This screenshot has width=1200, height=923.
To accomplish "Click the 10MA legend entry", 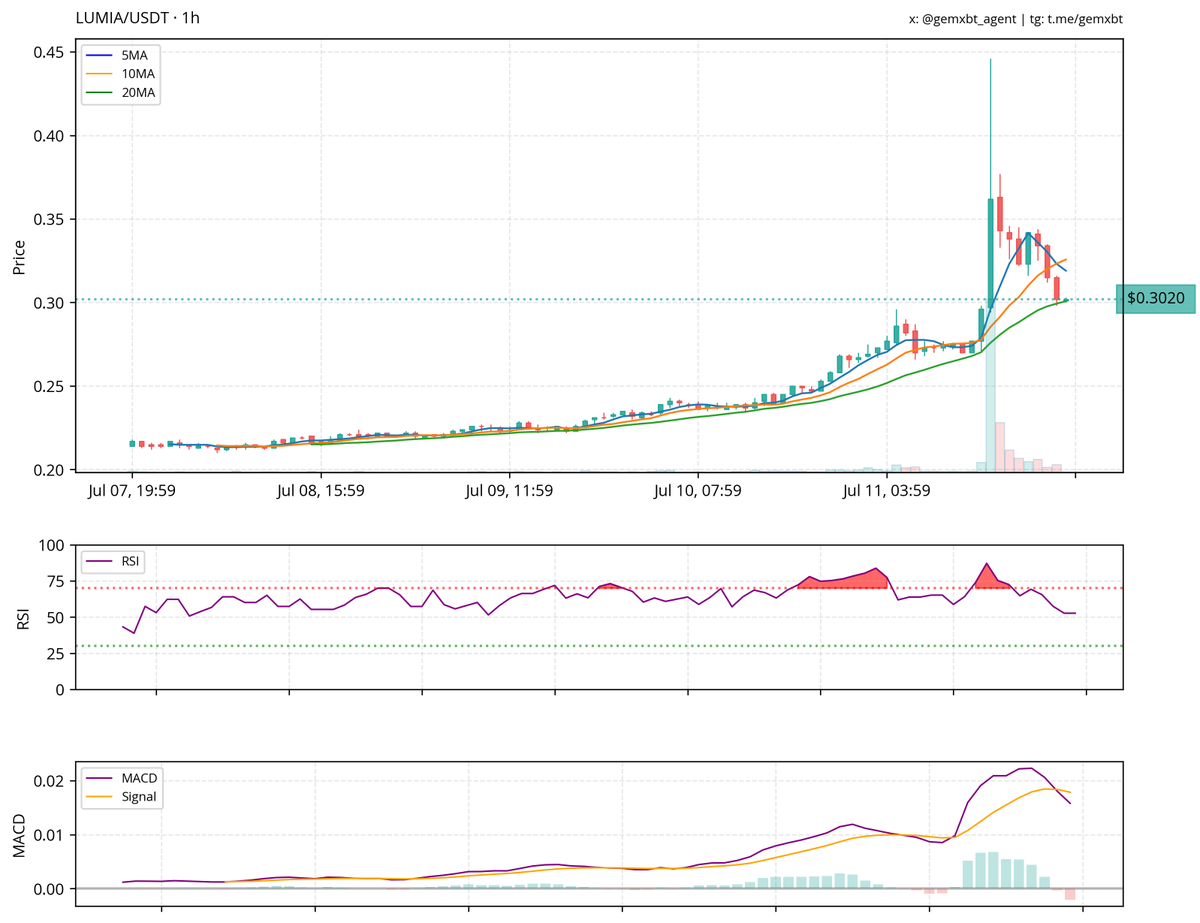I will [120, 74].
